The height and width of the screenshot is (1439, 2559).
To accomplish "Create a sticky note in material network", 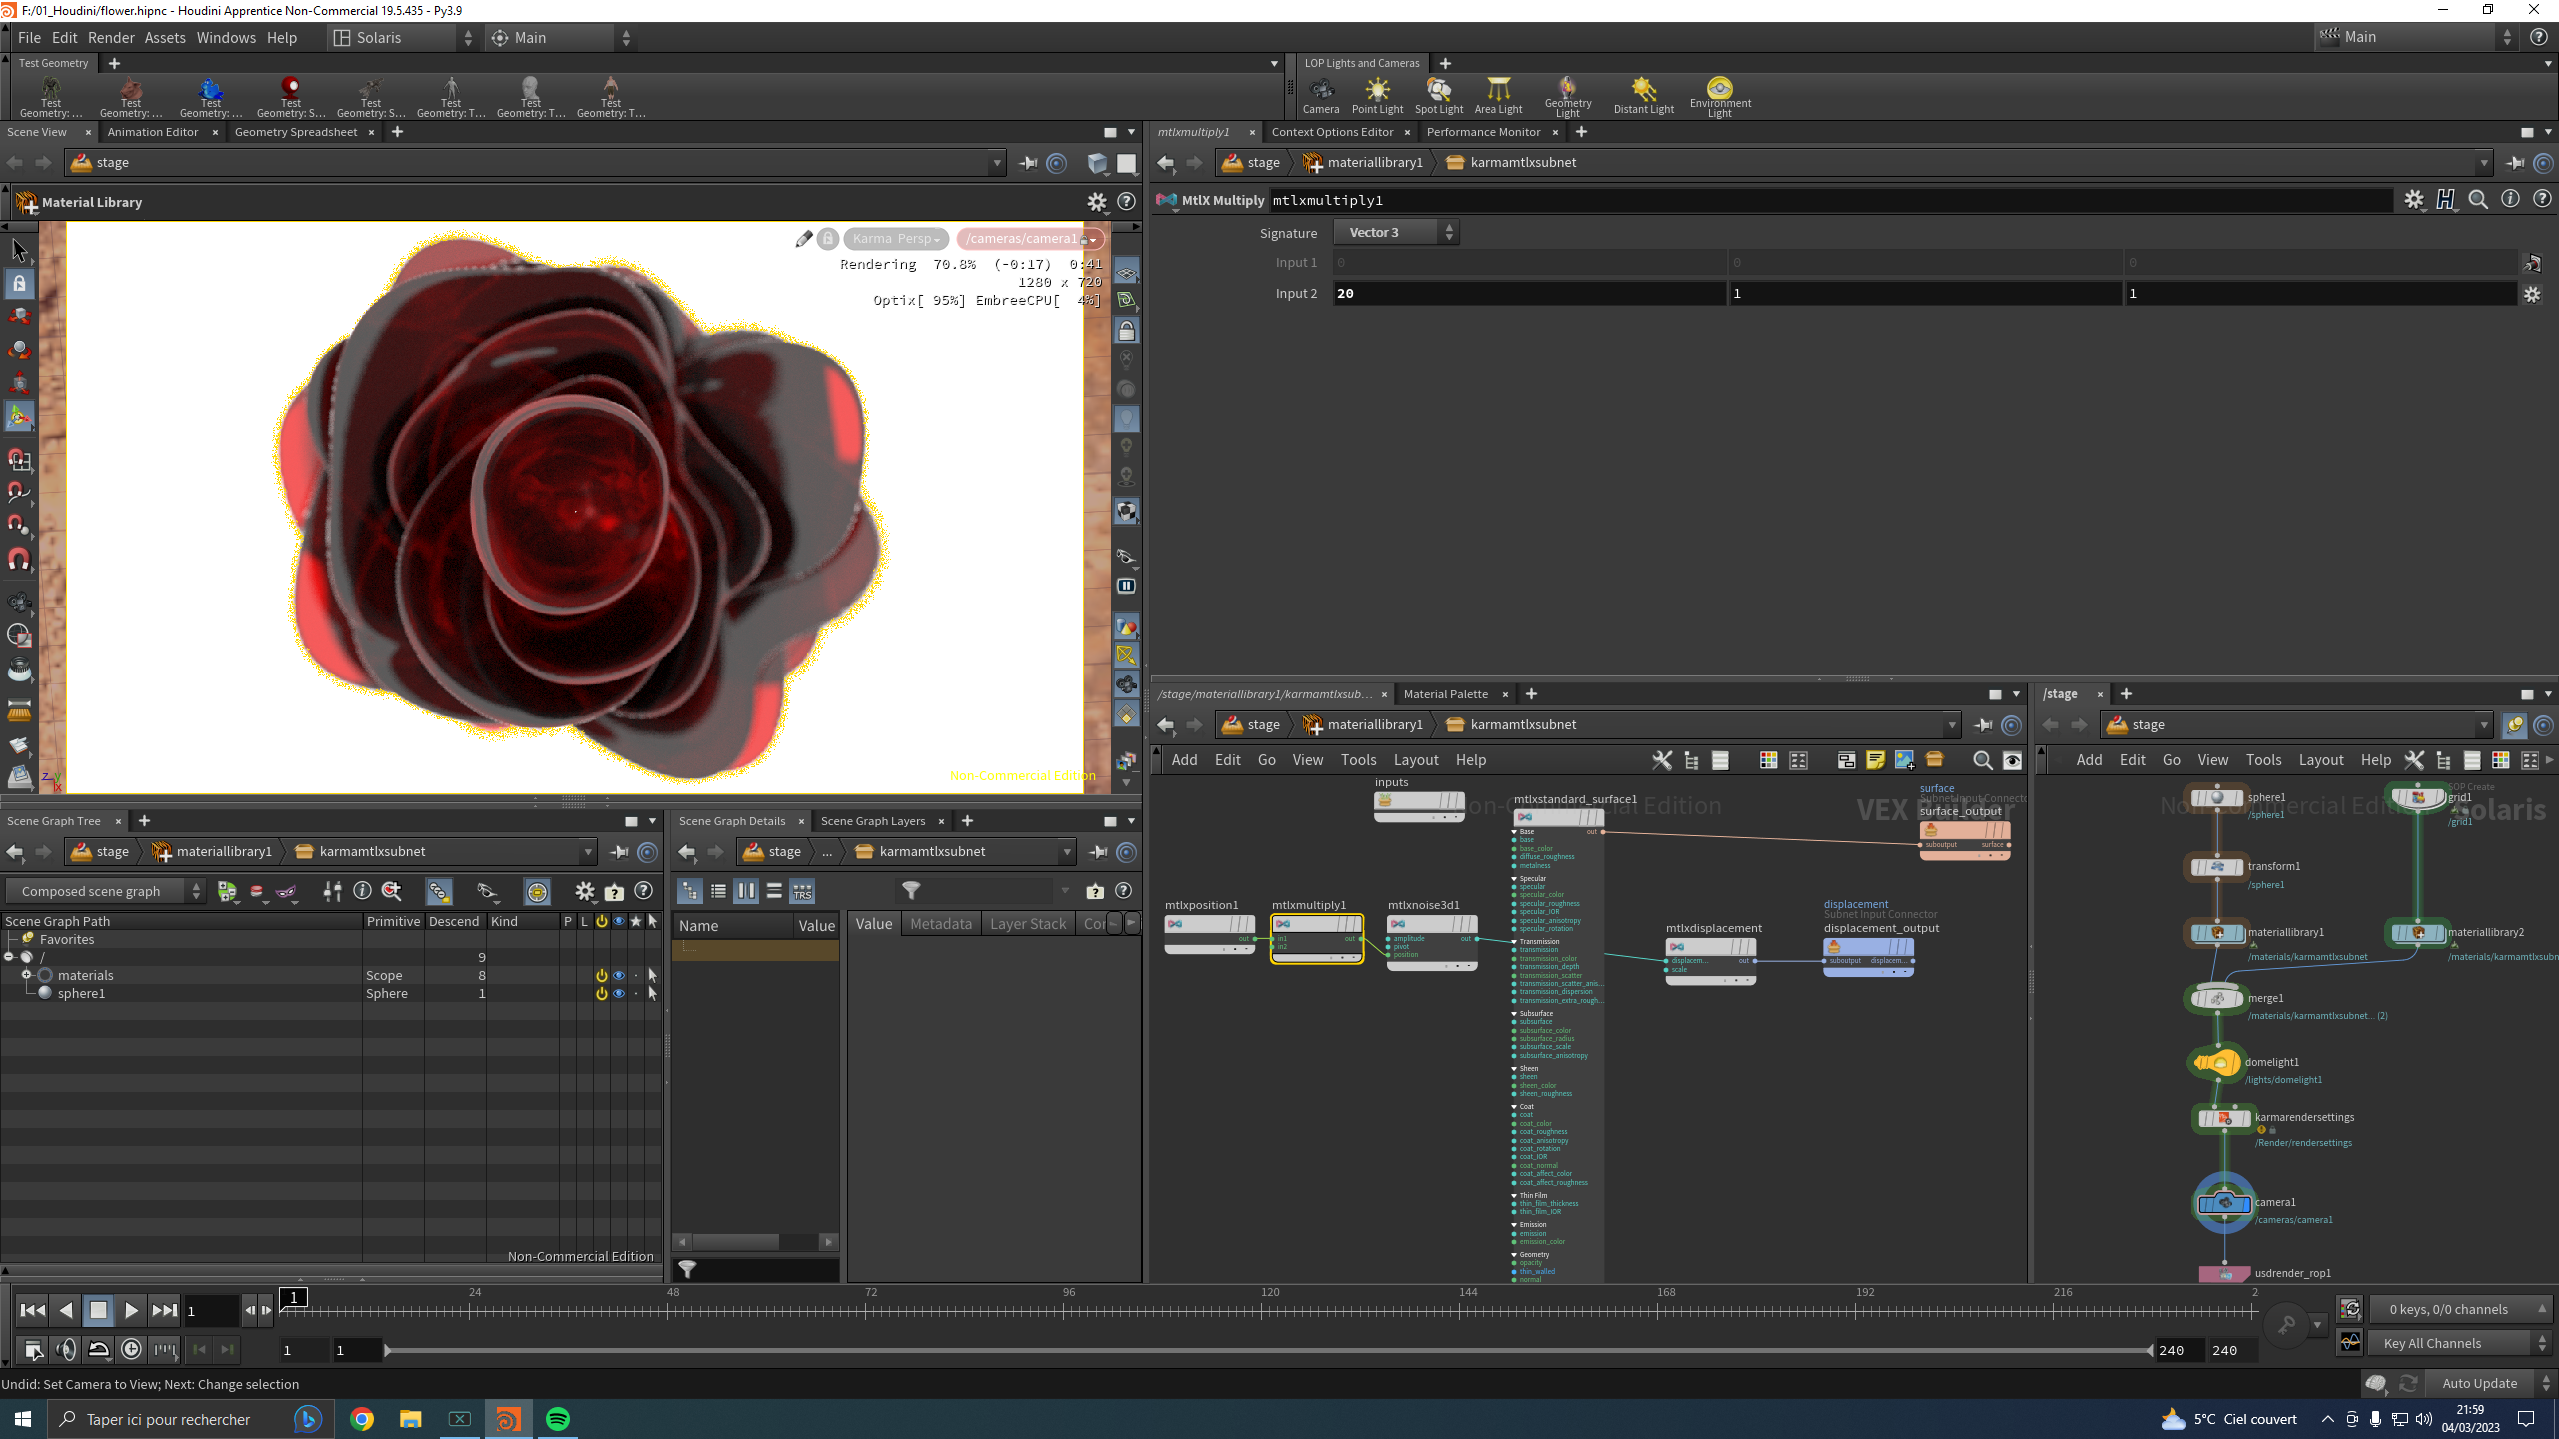I will click(1875, 760).
